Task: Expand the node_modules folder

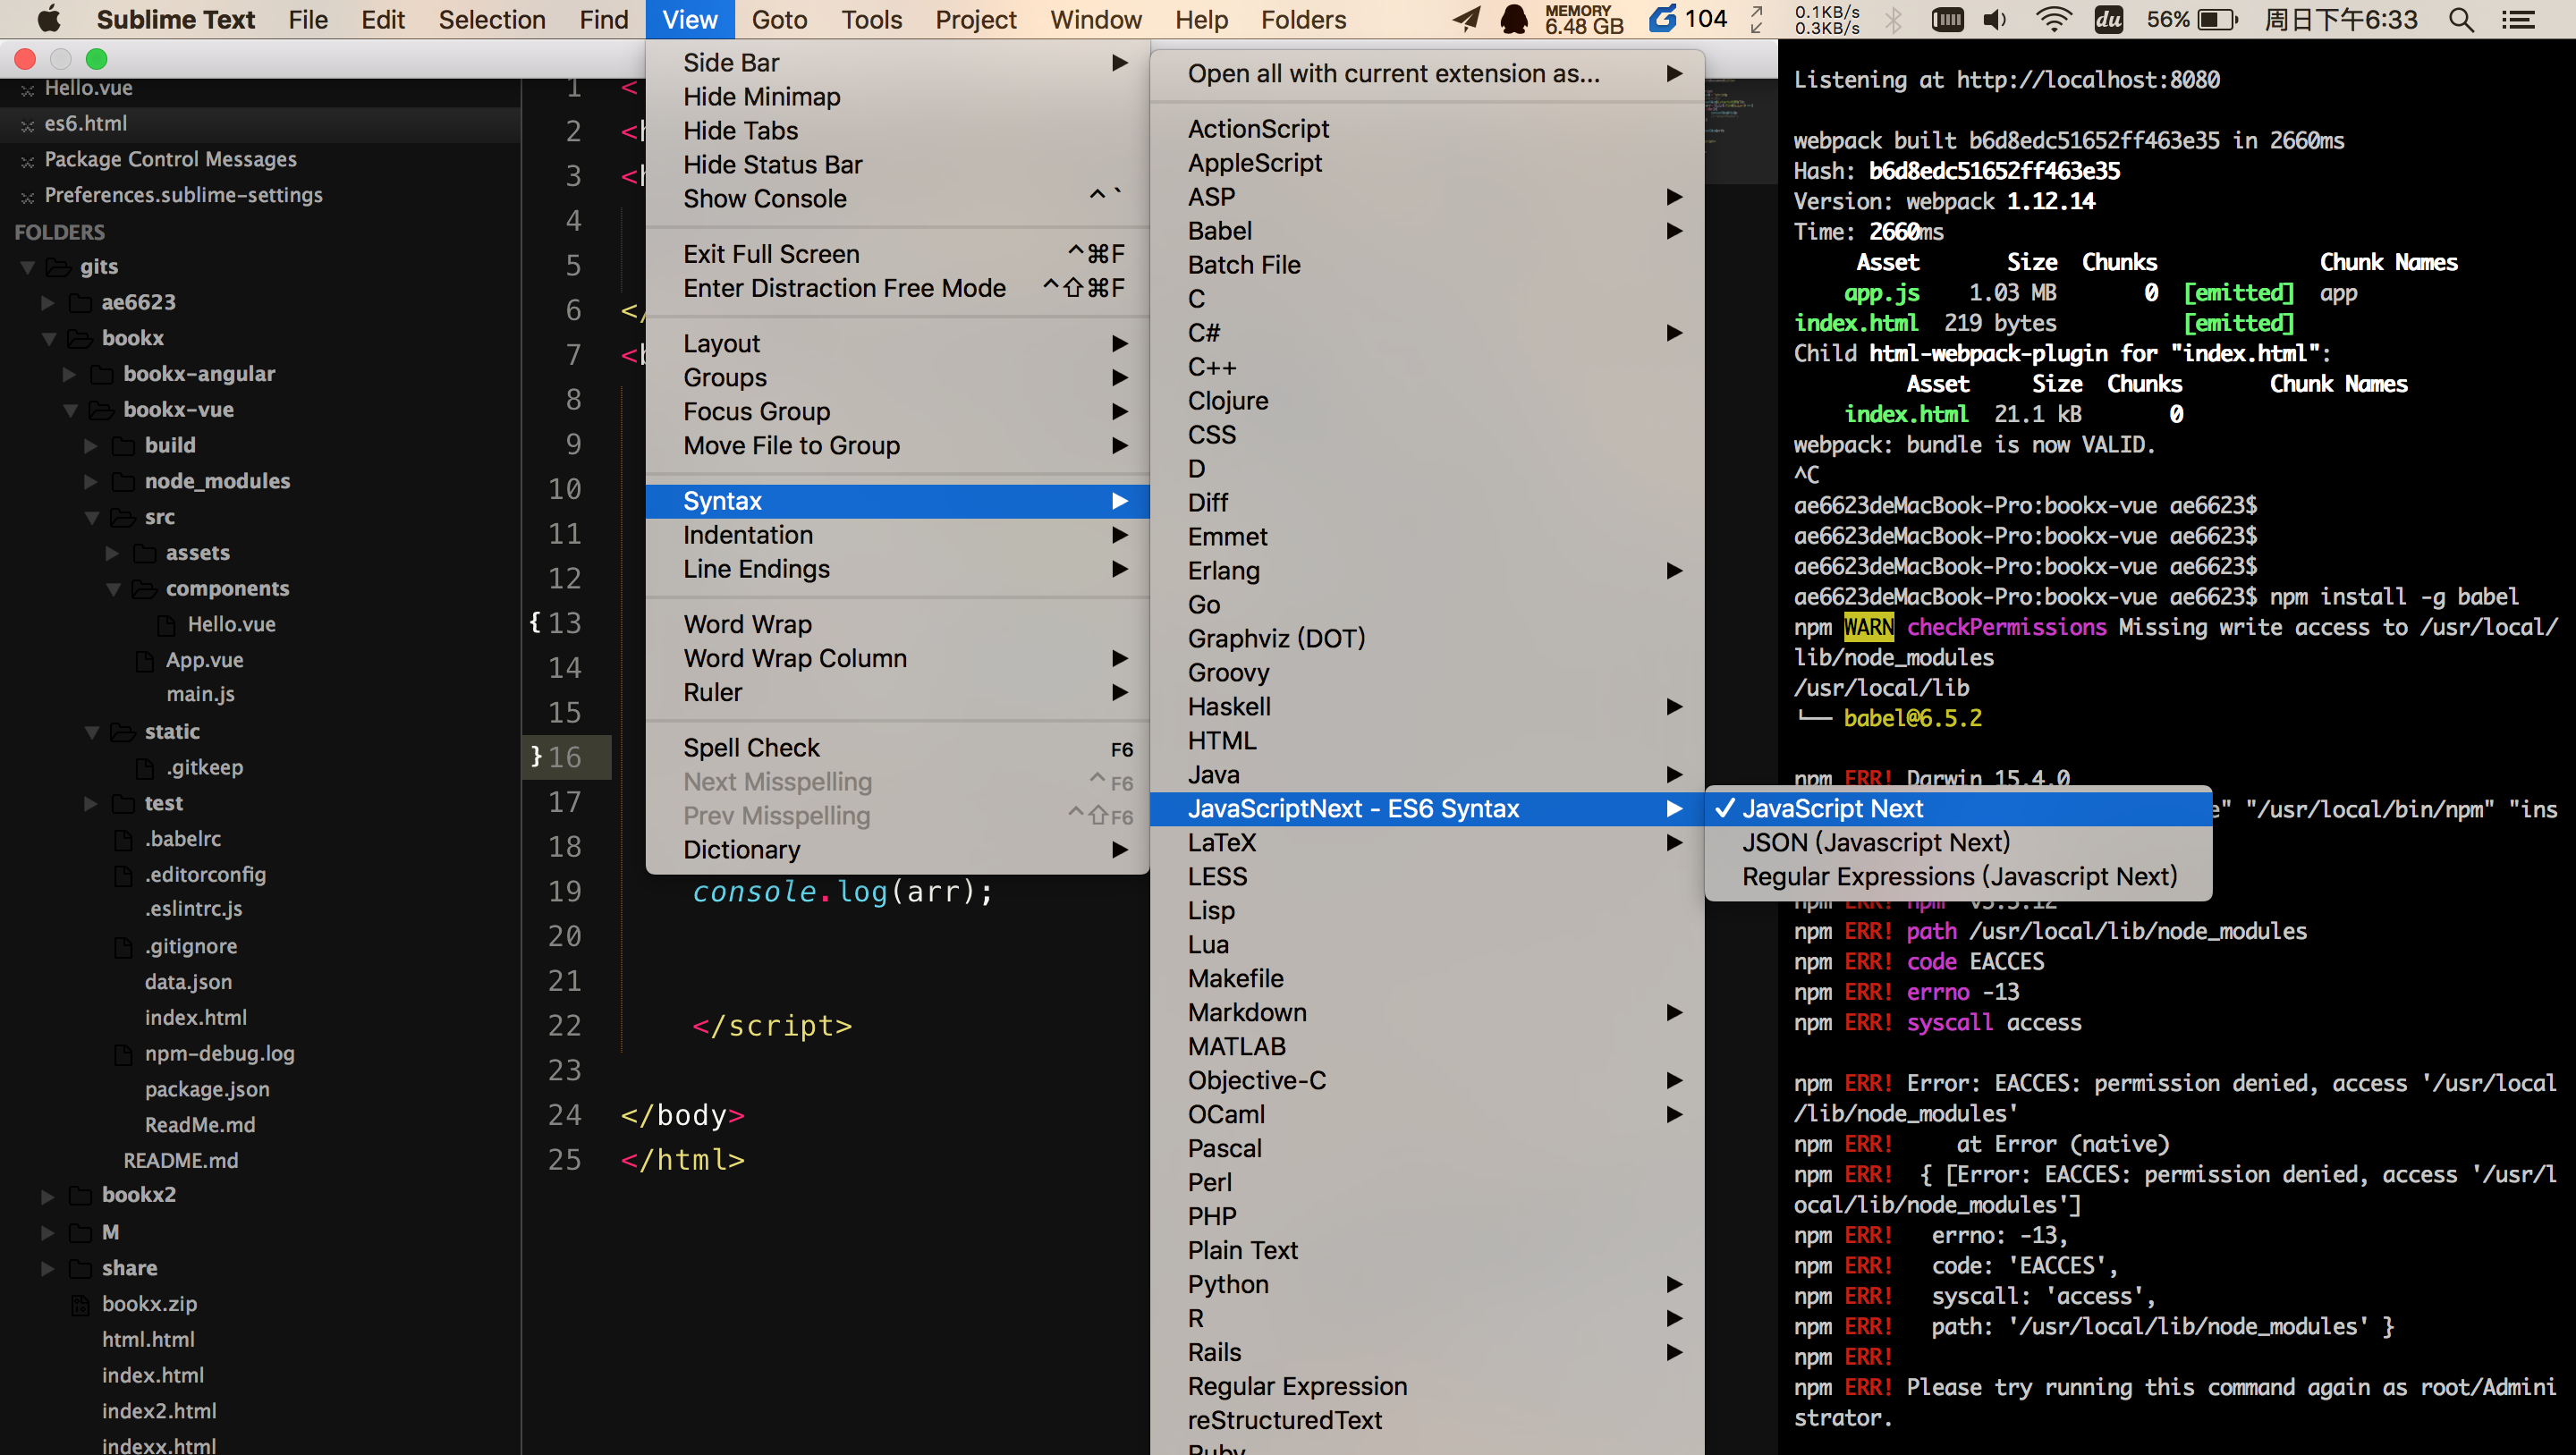Action: click(x=91, y=482)
